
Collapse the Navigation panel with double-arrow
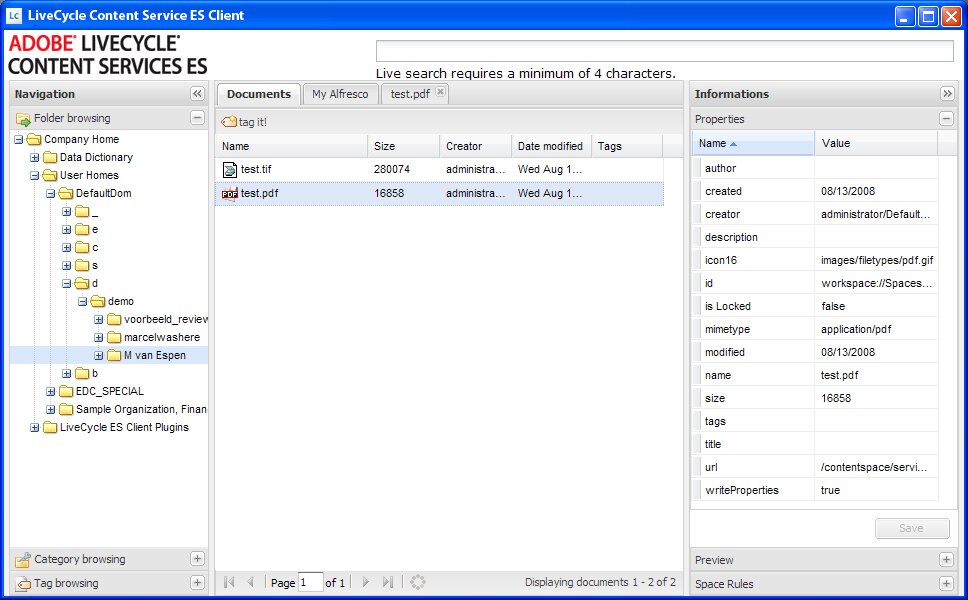pos(197,93)
